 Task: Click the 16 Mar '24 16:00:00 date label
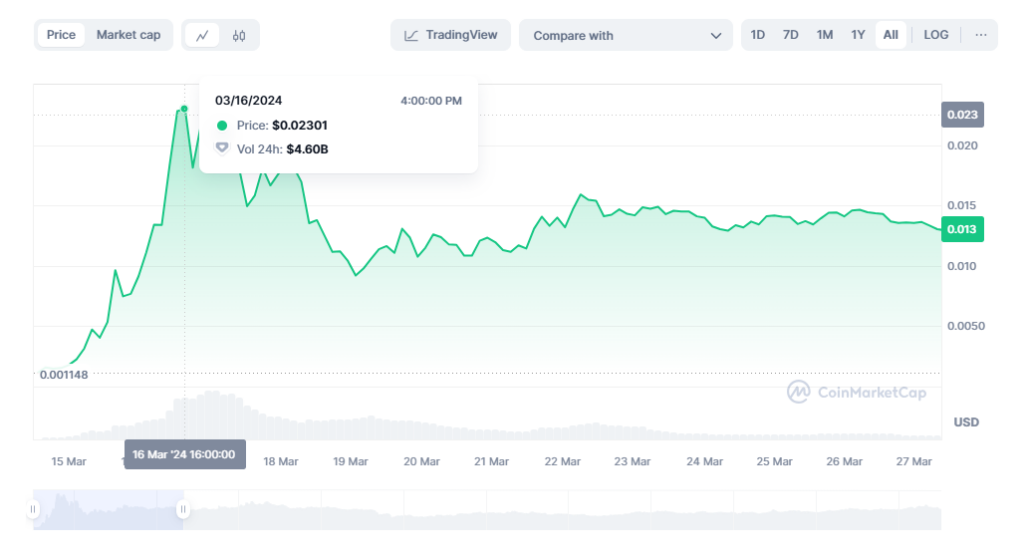[x=185, y=454]
